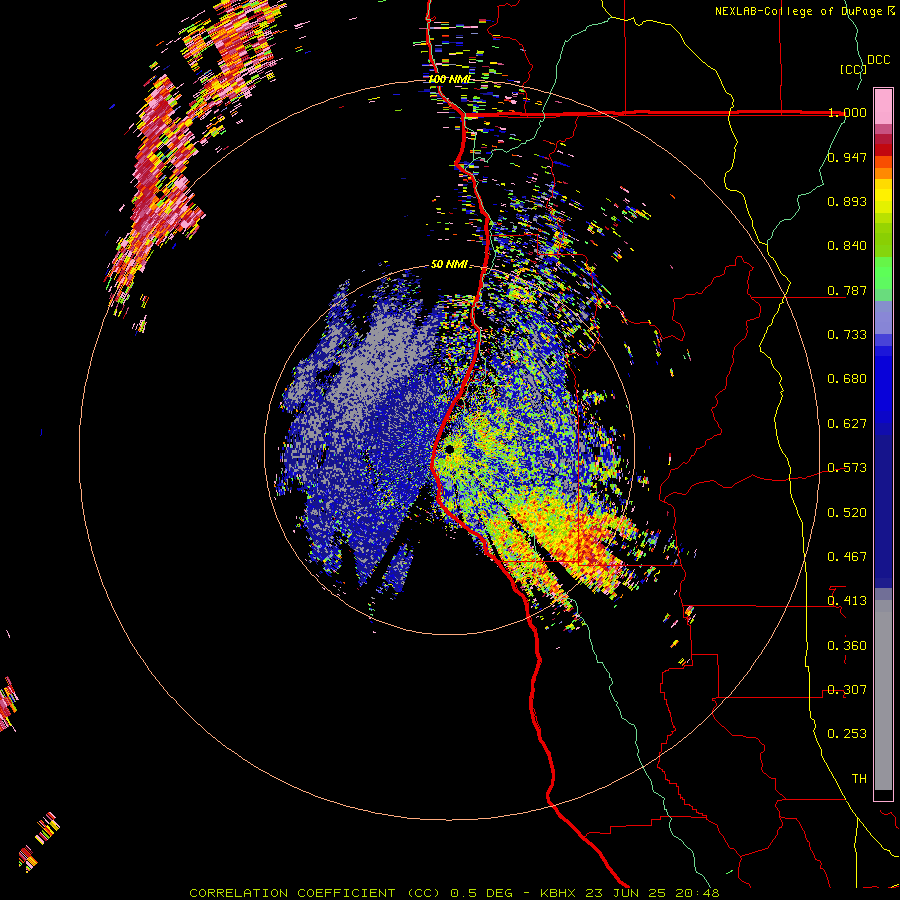Select the 0.307 scale value

point(847,690)
